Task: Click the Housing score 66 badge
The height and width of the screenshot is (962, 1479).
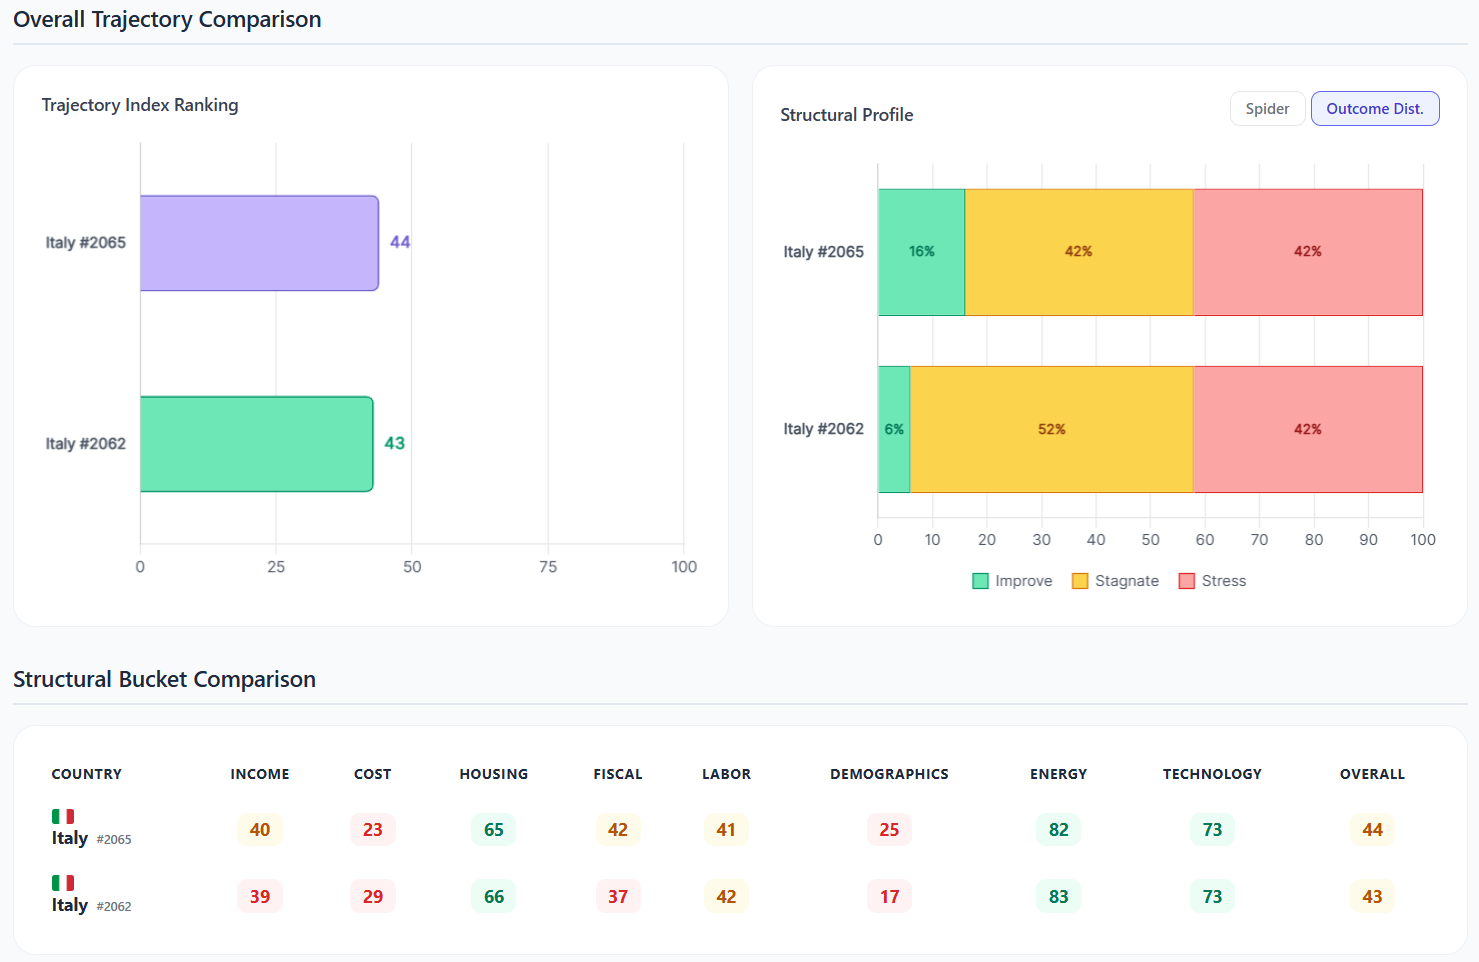Action: [x=494, y=897]
